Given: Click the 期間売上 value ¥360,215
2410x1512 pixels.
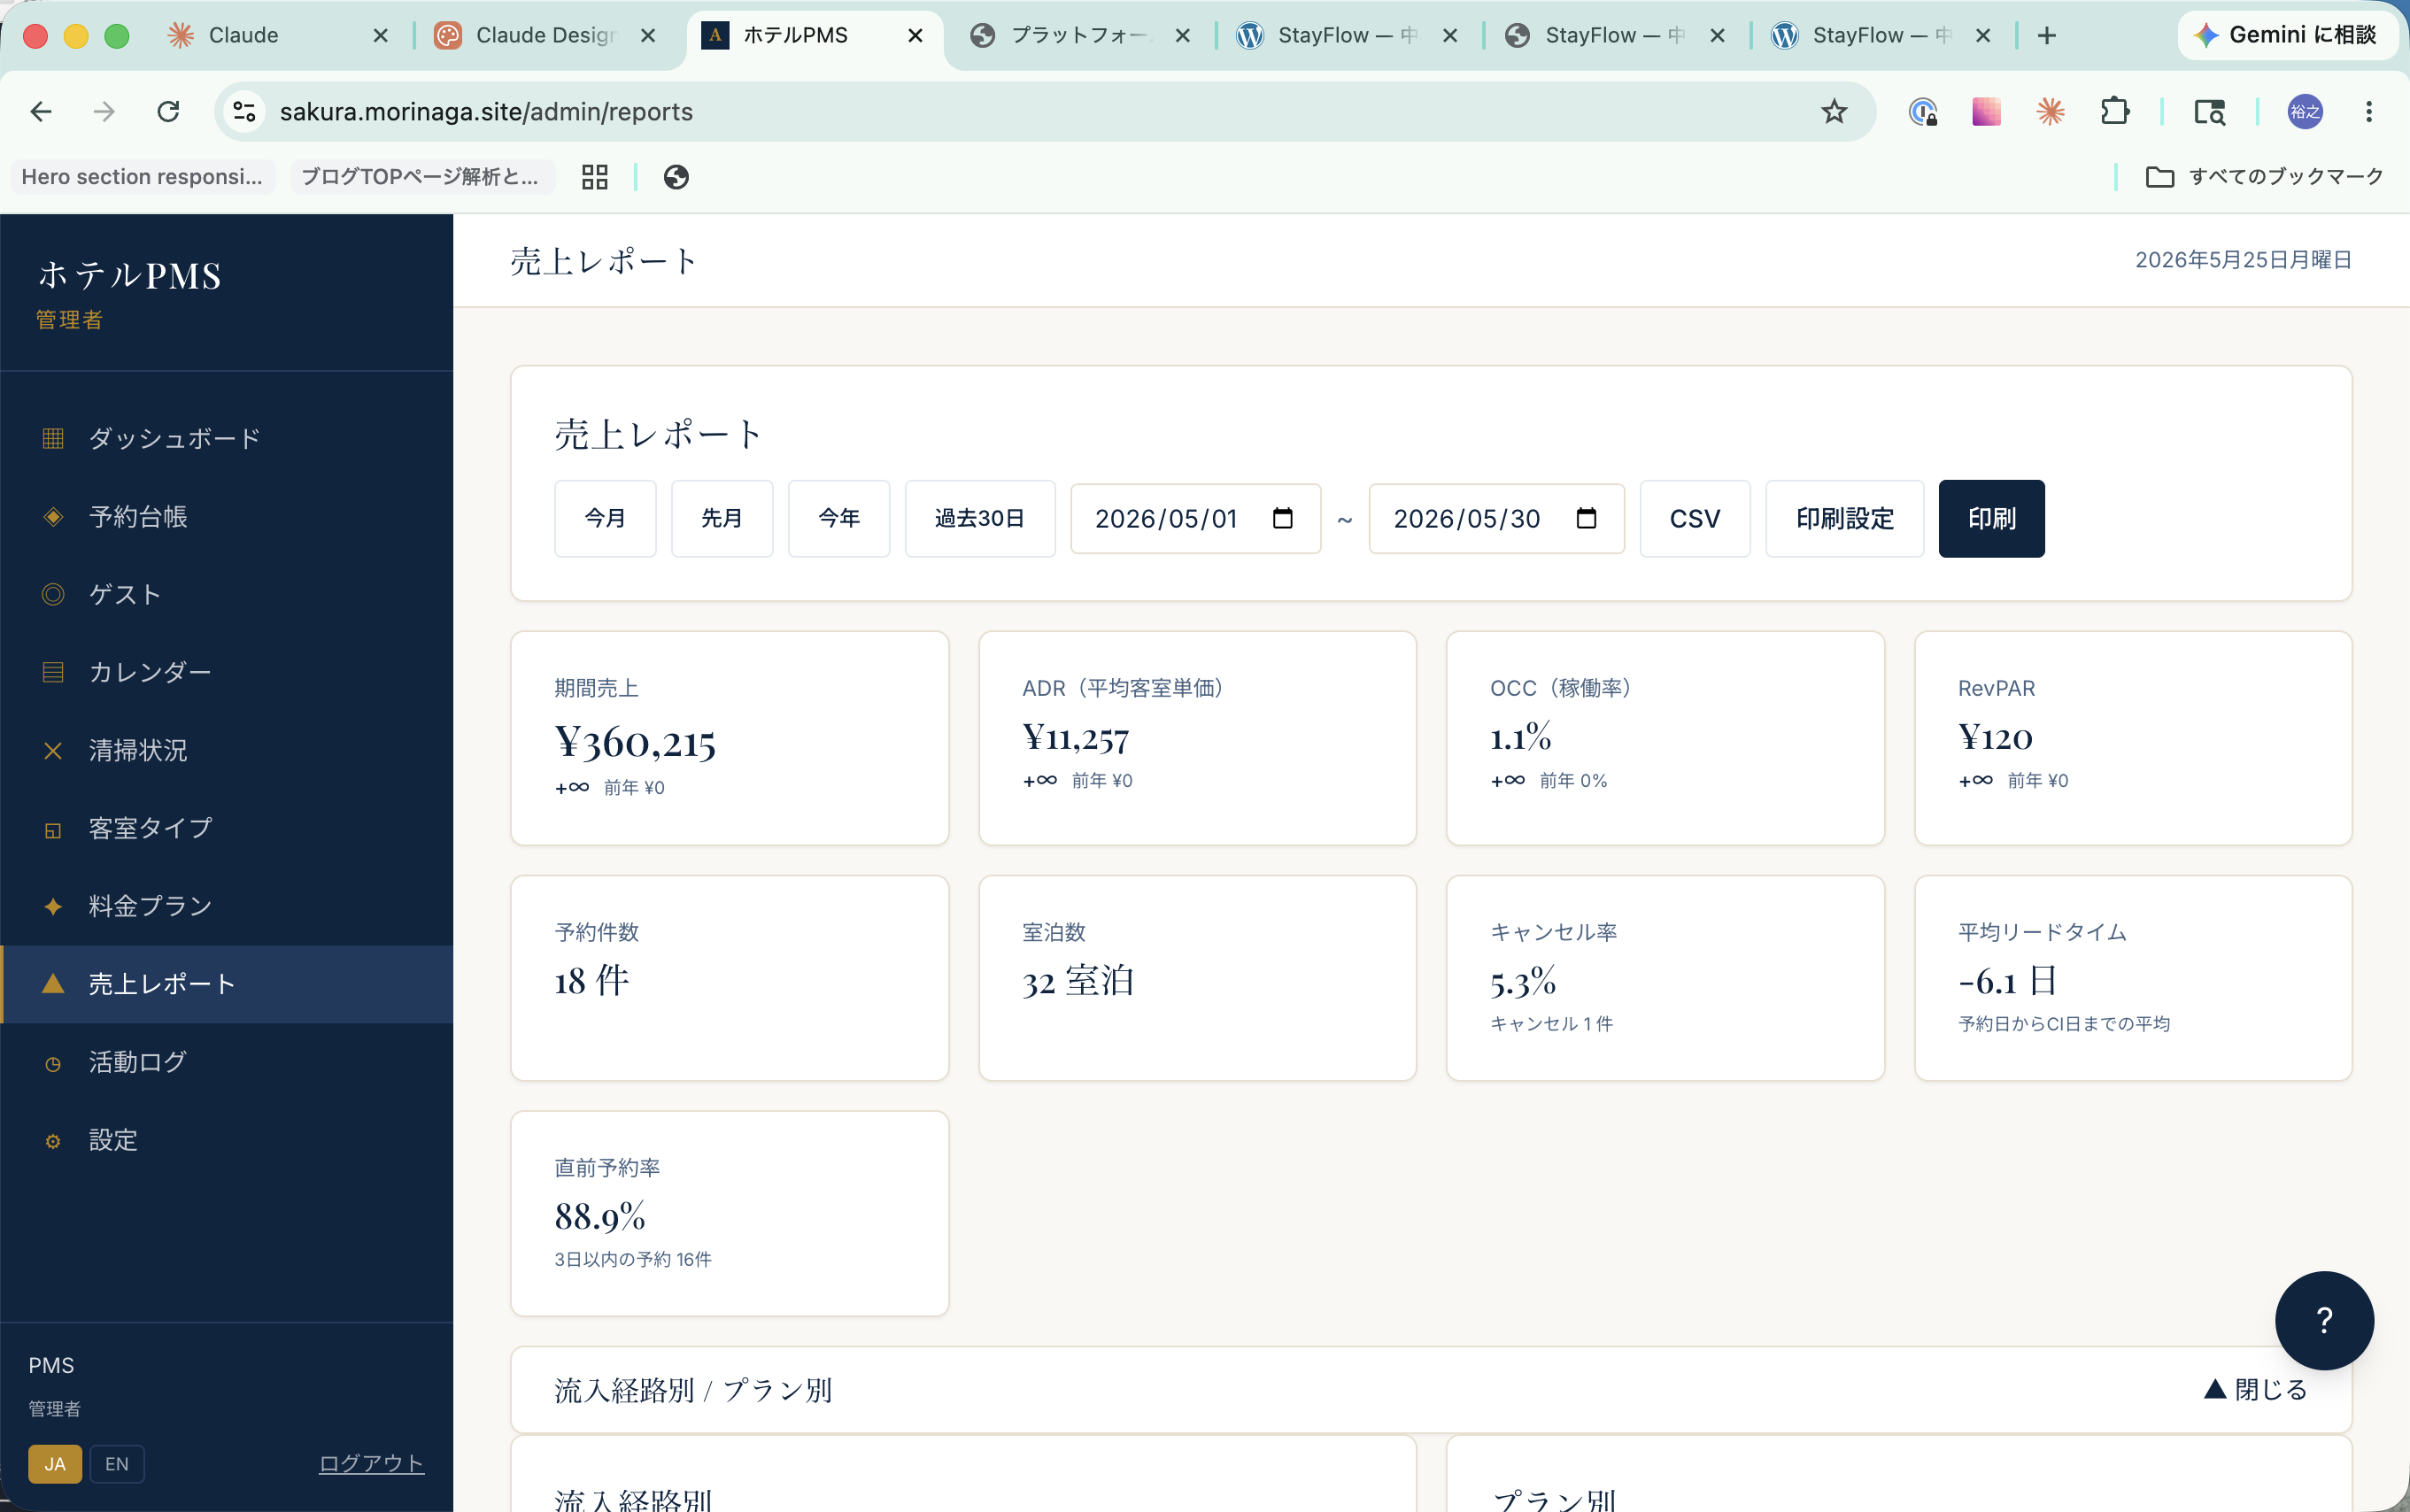Looking at the screenshot, I should tap(635, 742).
